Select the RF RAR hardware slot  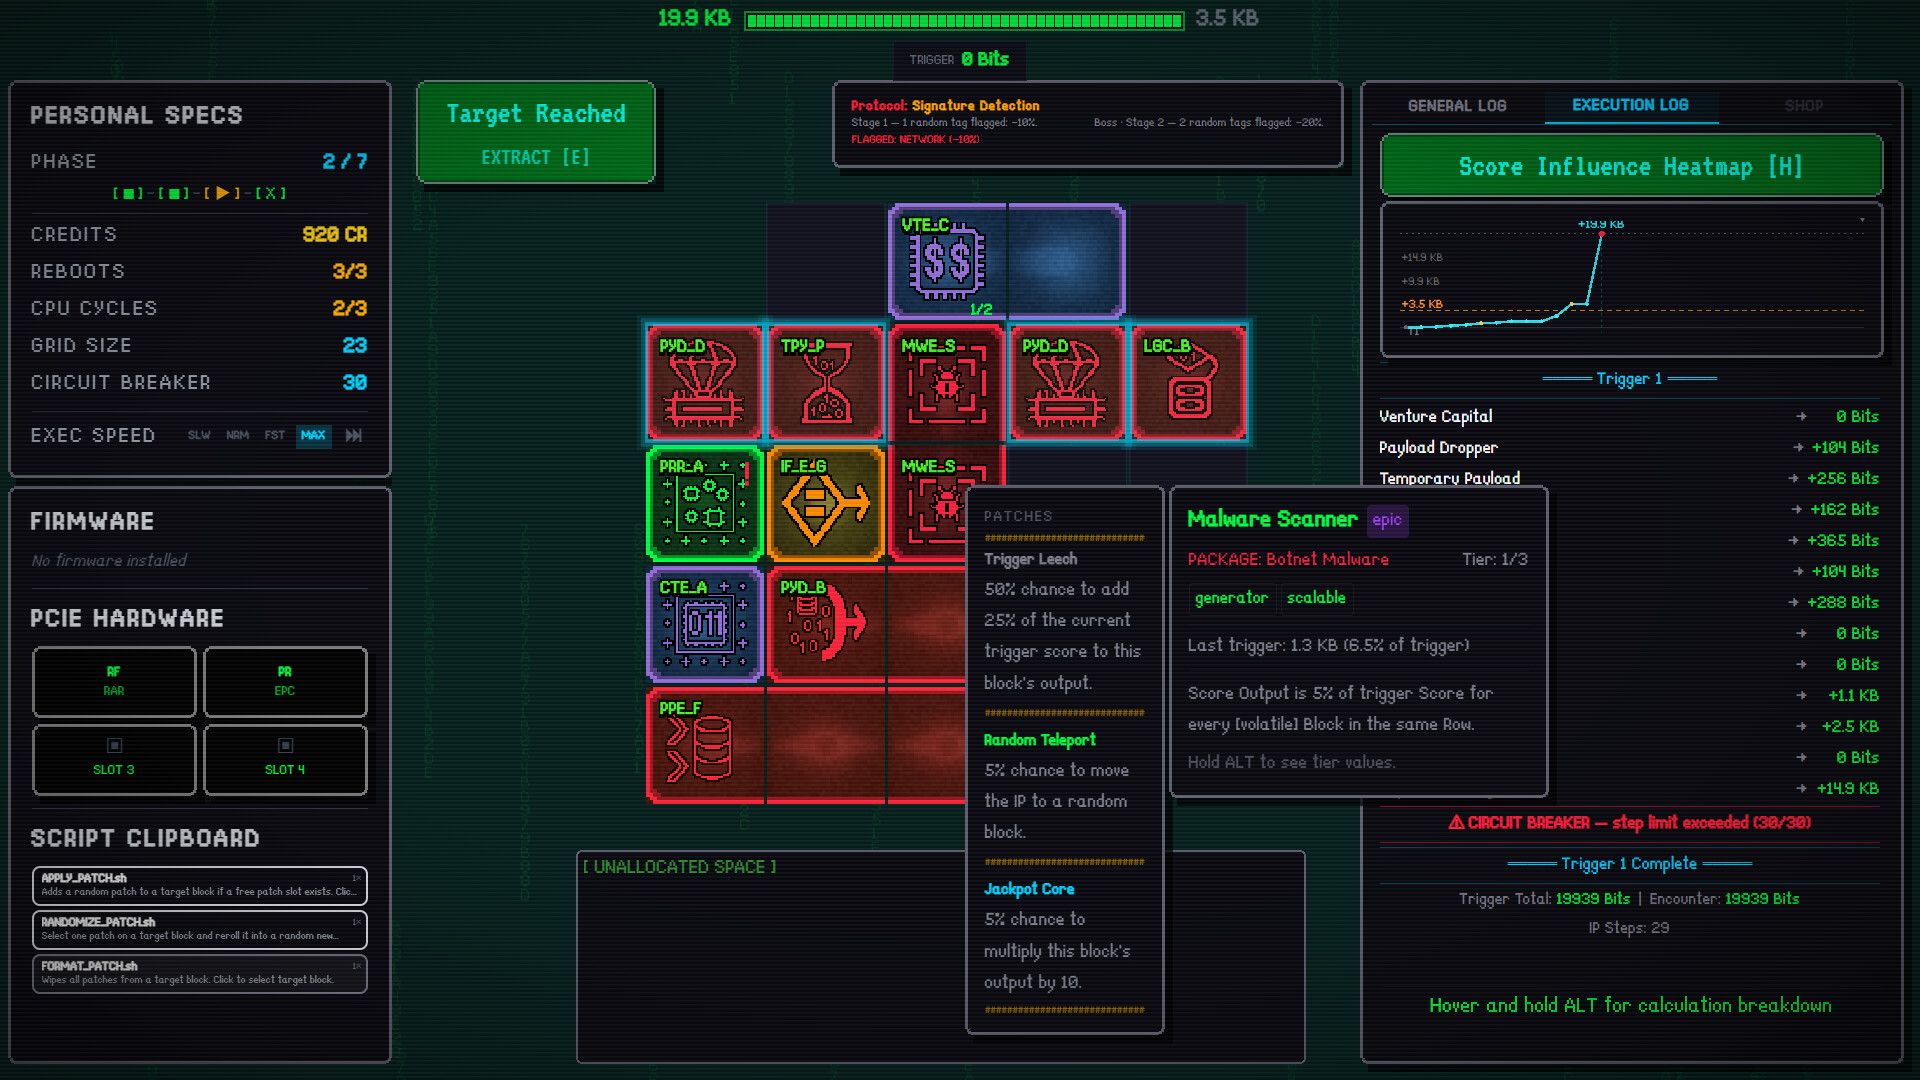[x=114, y=681]
